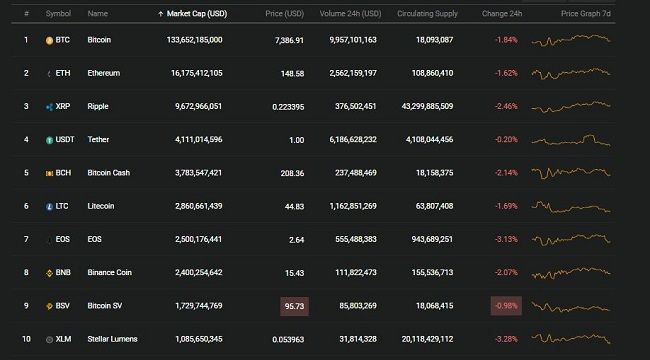Image resolution: width=650 pixels, height=360 pixels.
Task: Open Litecoin's 7-day price graph
Action: click(571, 206)
